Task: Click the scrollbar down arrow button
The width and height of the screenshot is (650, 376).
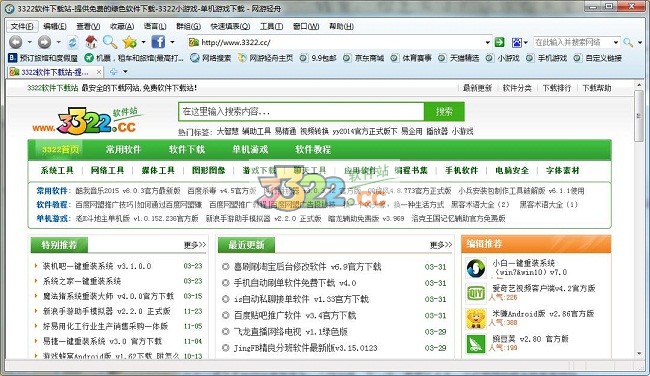Action: click(639, 354)
